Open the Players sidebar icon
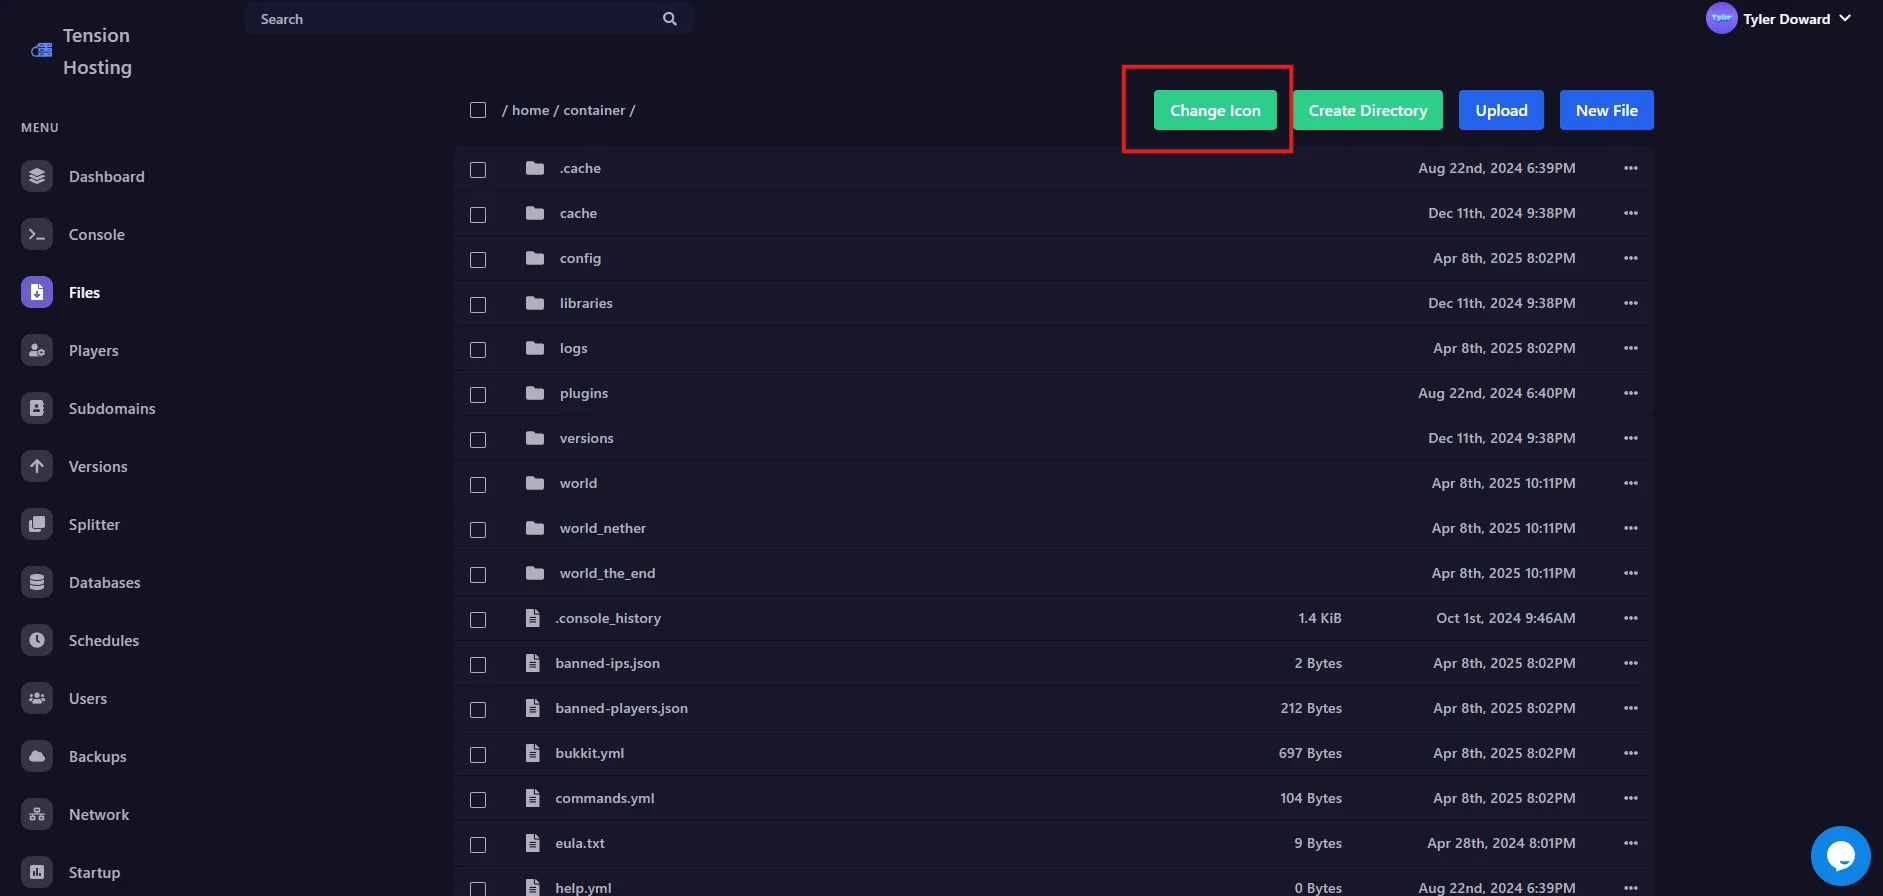 click(x=37, y=350)
